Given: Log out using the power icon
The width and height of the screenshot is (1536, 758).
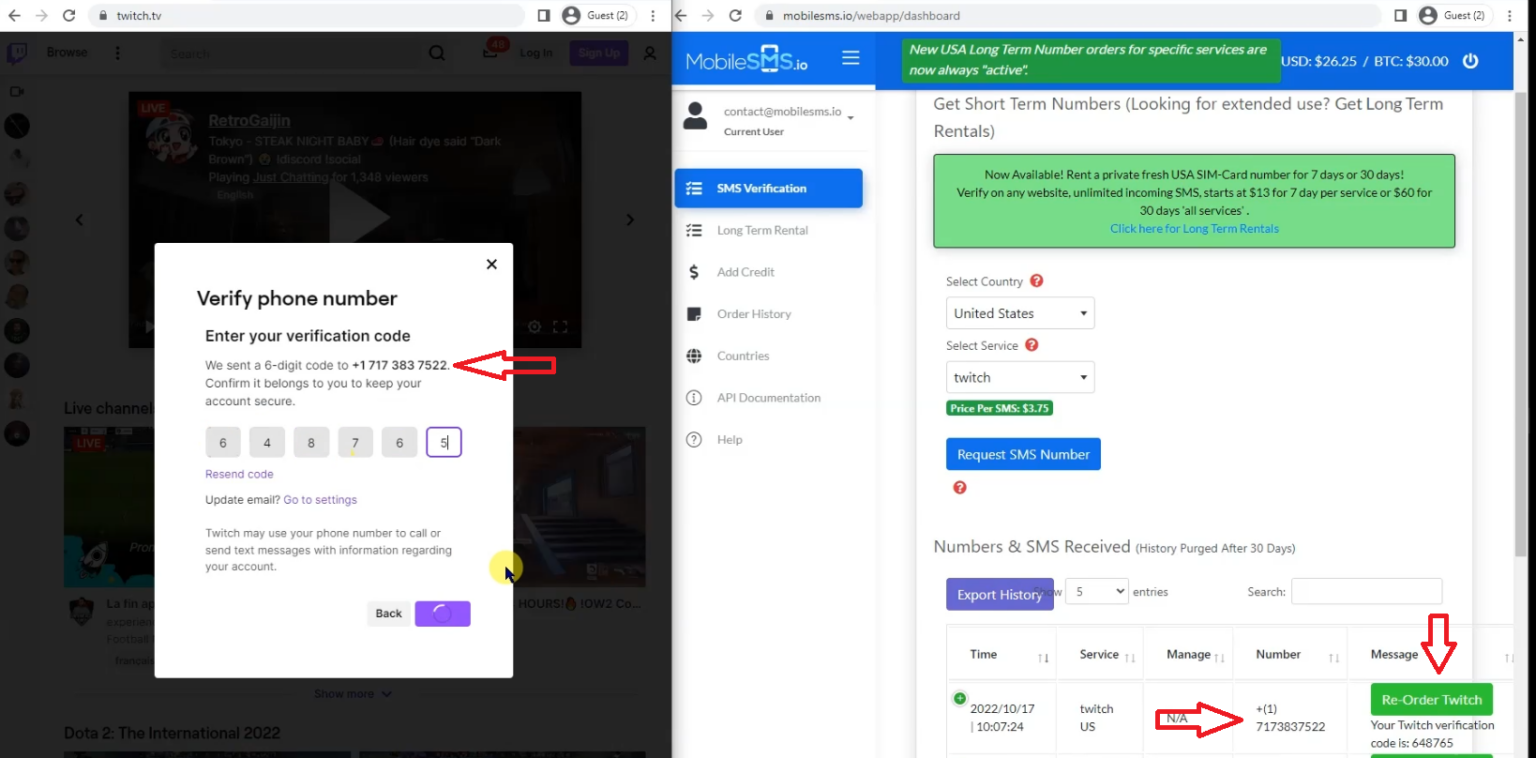Looking at the screenshot, I should (1470, 60).
